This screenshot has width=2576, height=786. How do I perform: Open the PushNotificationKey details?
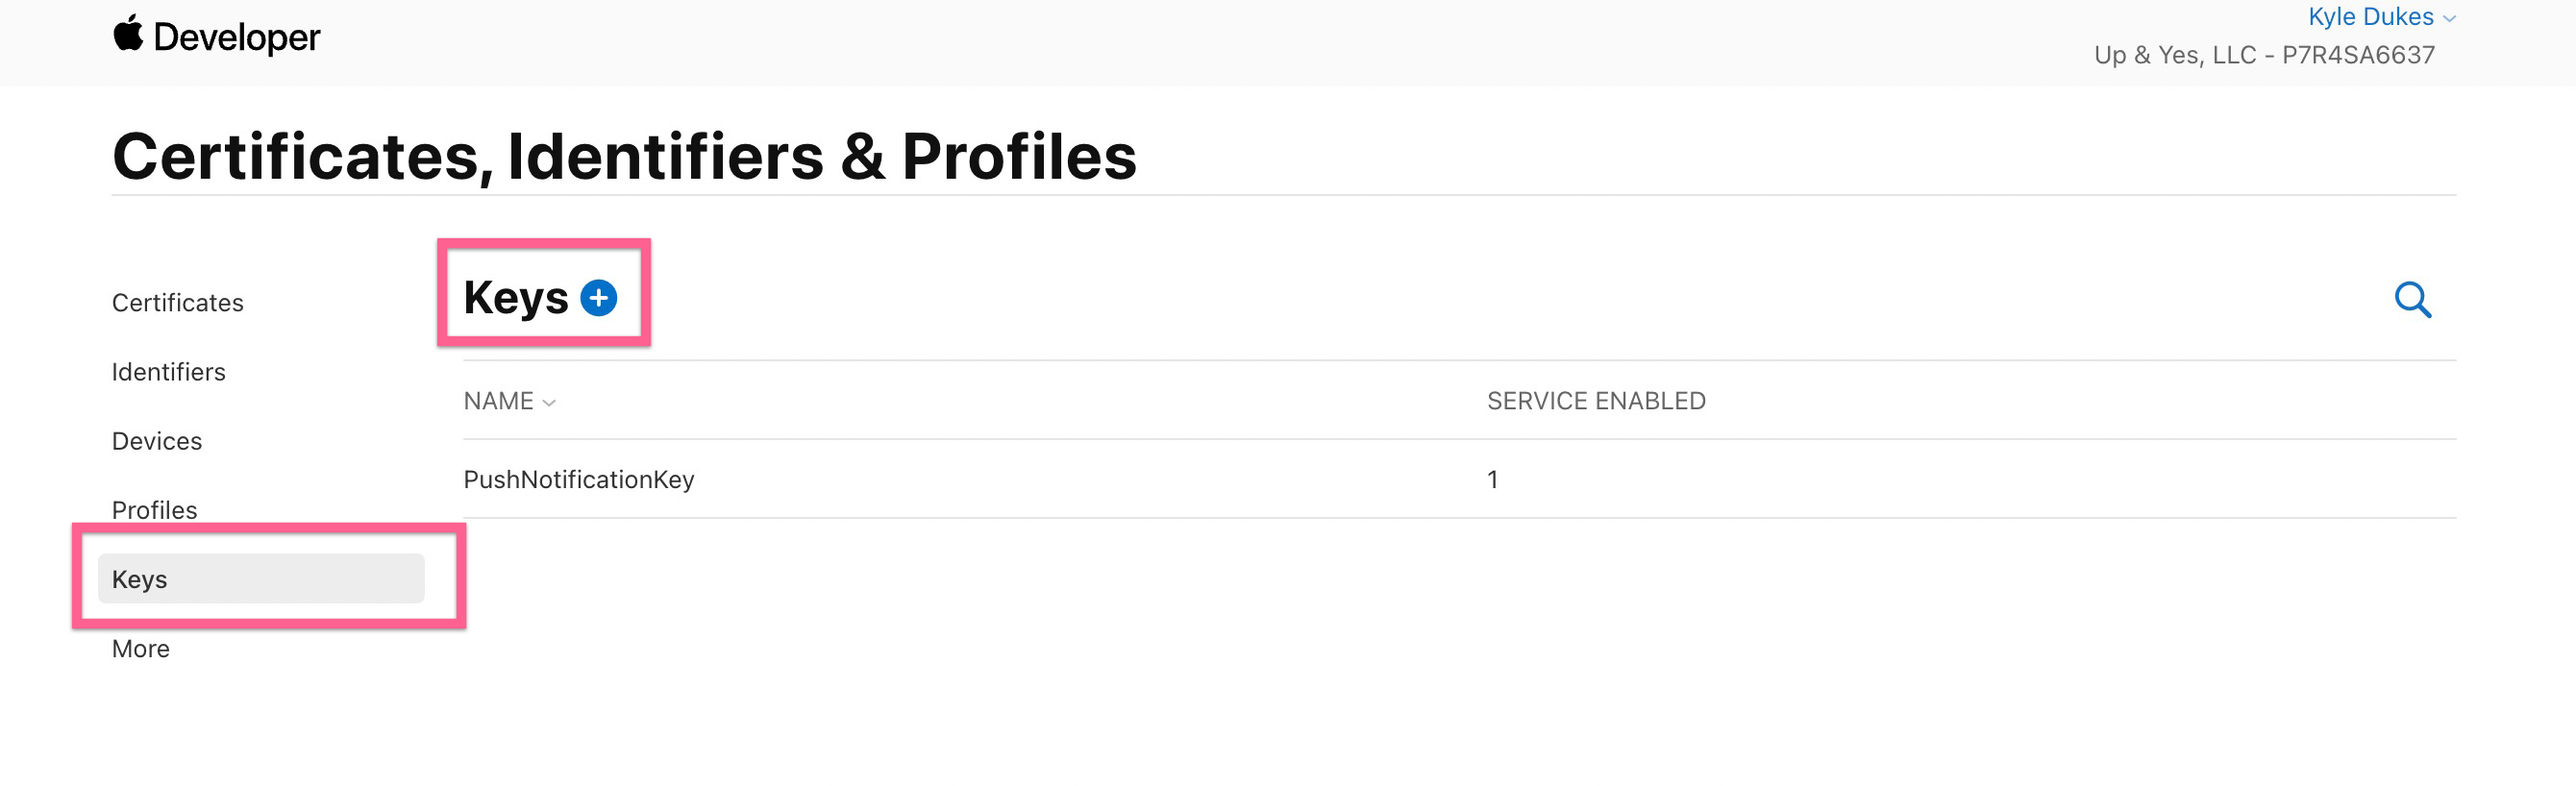tap(579, 479)
